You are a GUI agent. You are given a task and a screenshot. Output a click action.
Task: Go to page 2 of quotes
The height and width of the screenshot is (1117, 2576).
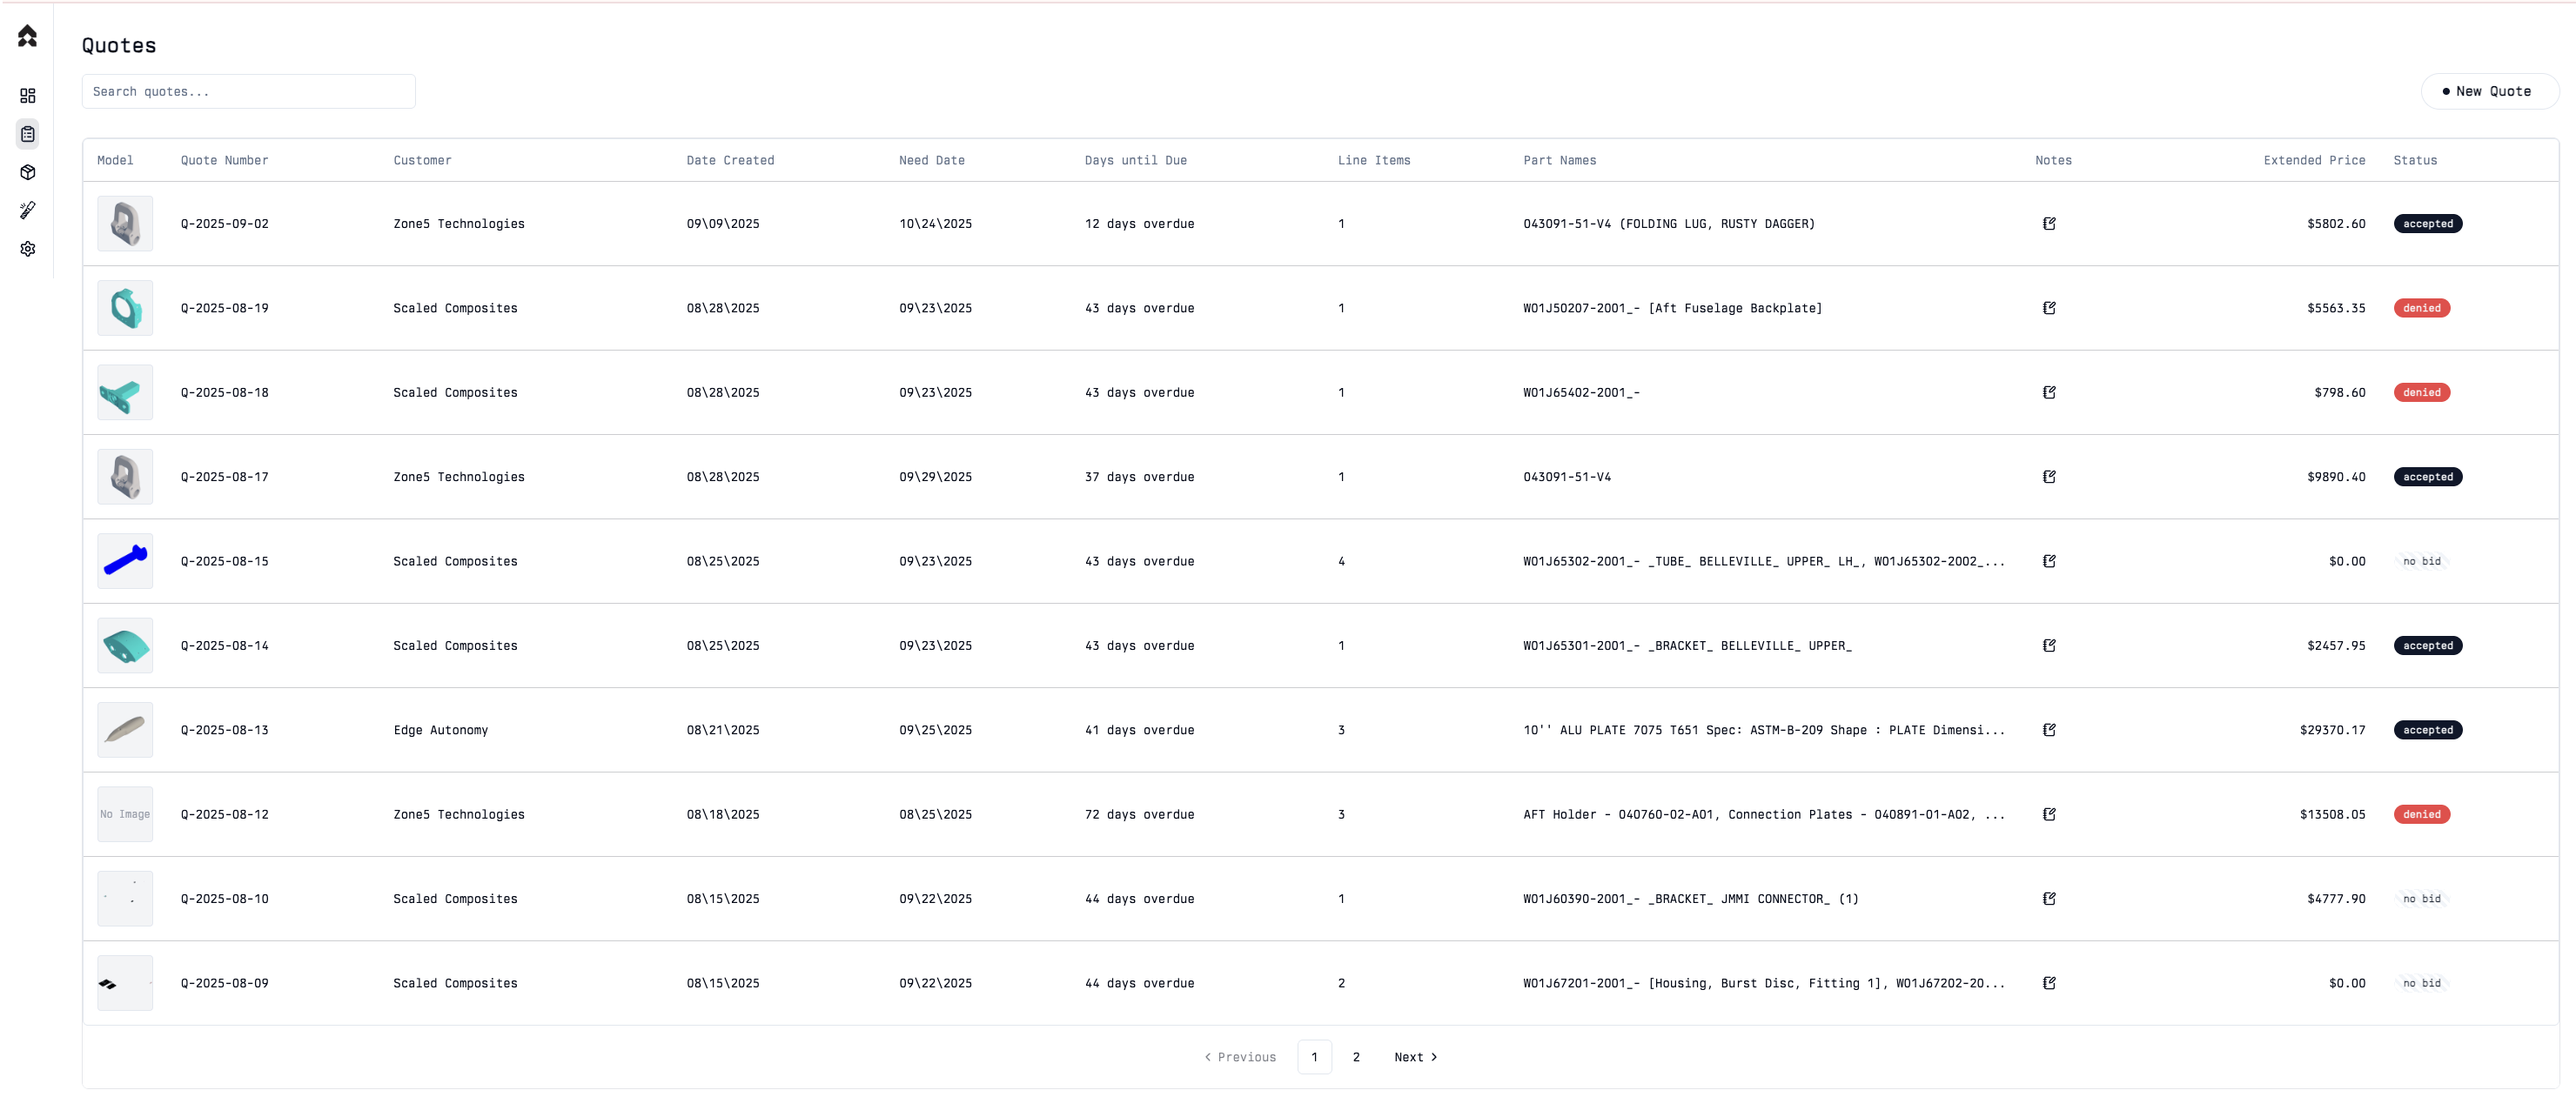pyautogui.click(x=1356, y=1057)
